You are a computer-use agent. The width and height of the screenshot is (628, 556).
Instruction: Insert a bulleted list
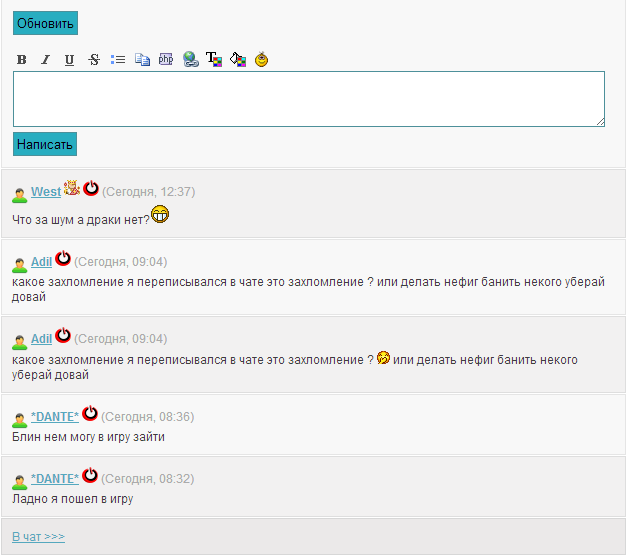[118, 60]
